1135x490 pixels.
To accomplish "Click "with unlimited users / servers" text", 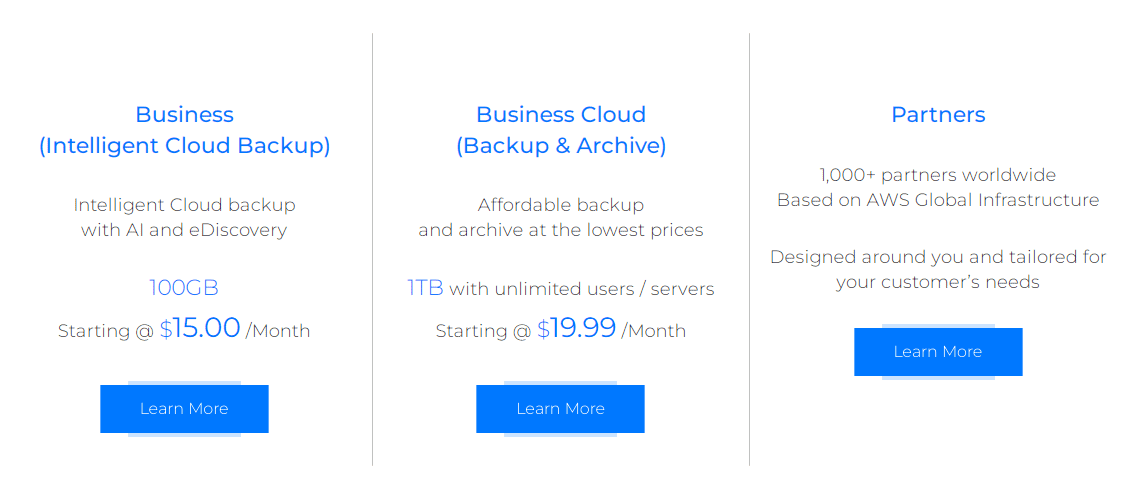I will [x=582, y=290].
